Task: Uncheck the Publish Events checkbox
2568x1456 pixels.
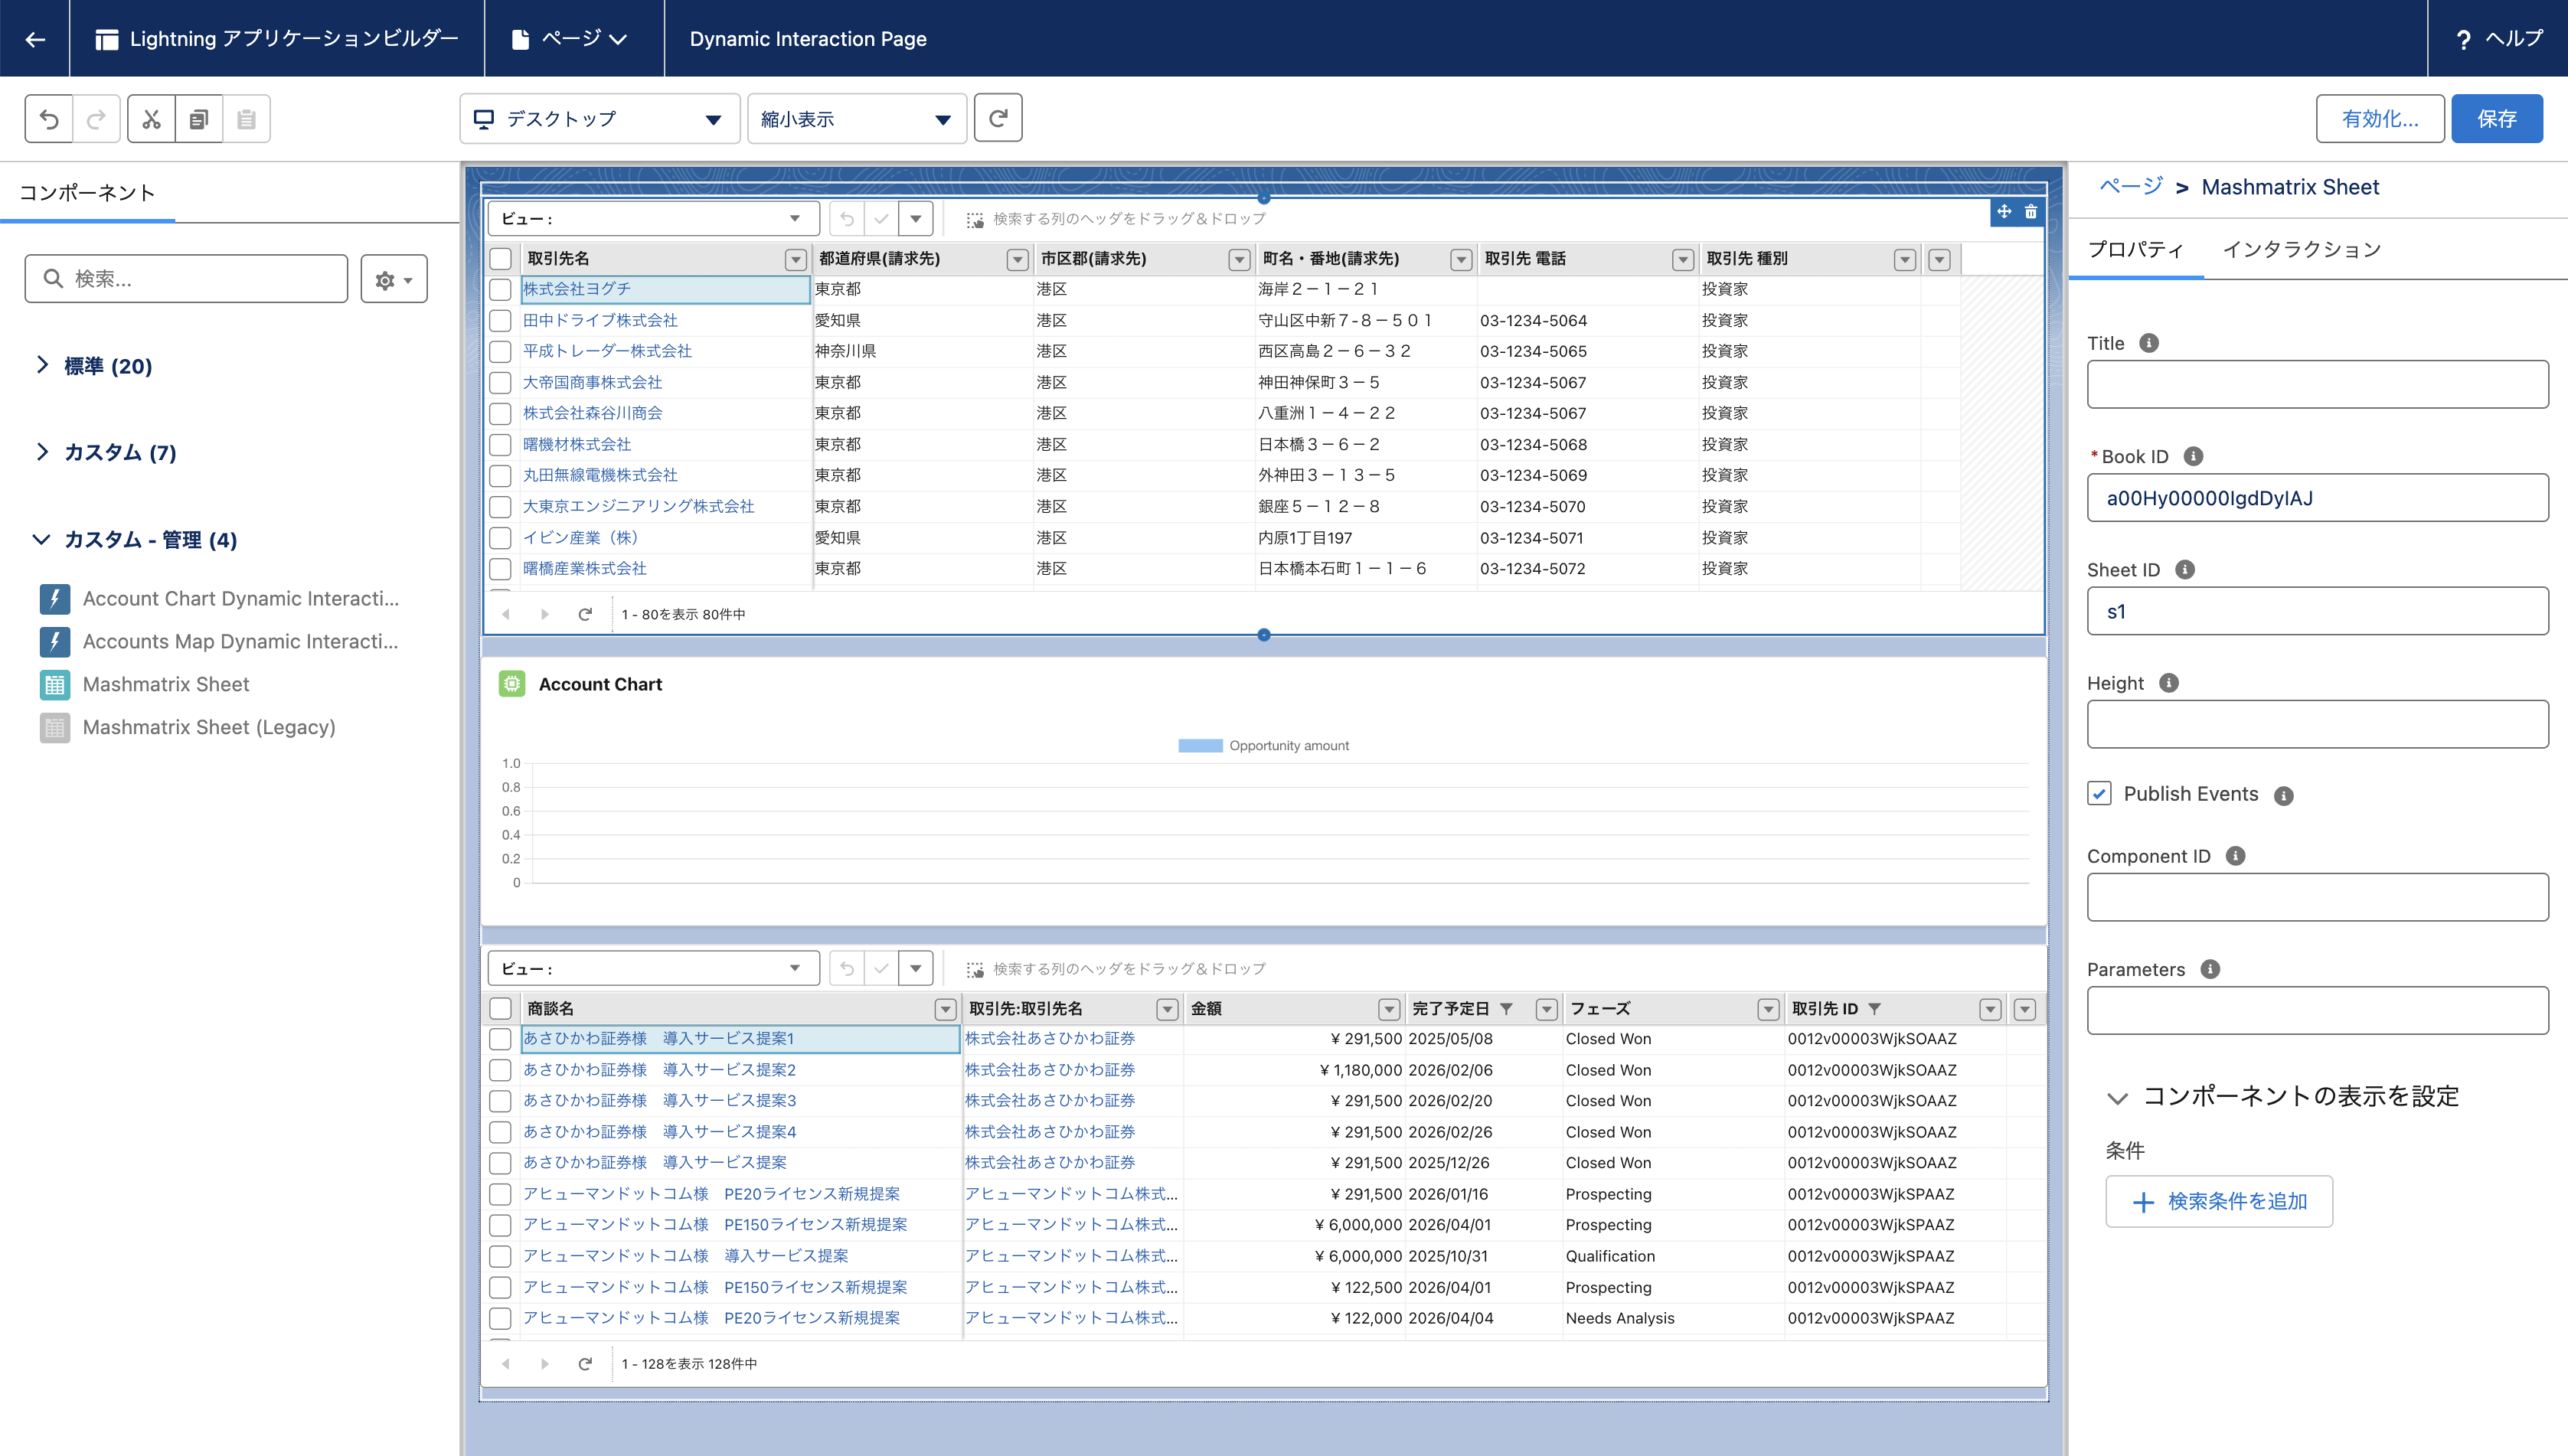Action: (x=2099, y=794)
